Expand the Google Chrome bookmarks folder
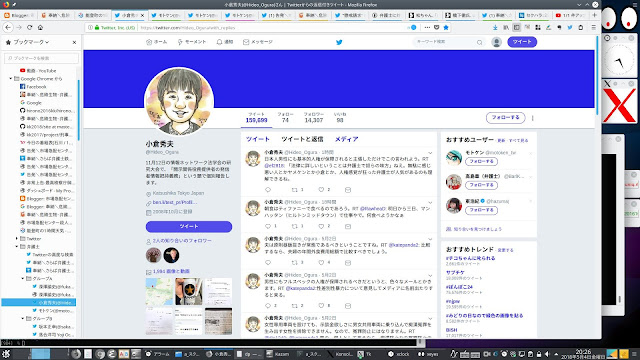Image resolution: width=640 pixels, height=360 pixels. click(11, 79)
